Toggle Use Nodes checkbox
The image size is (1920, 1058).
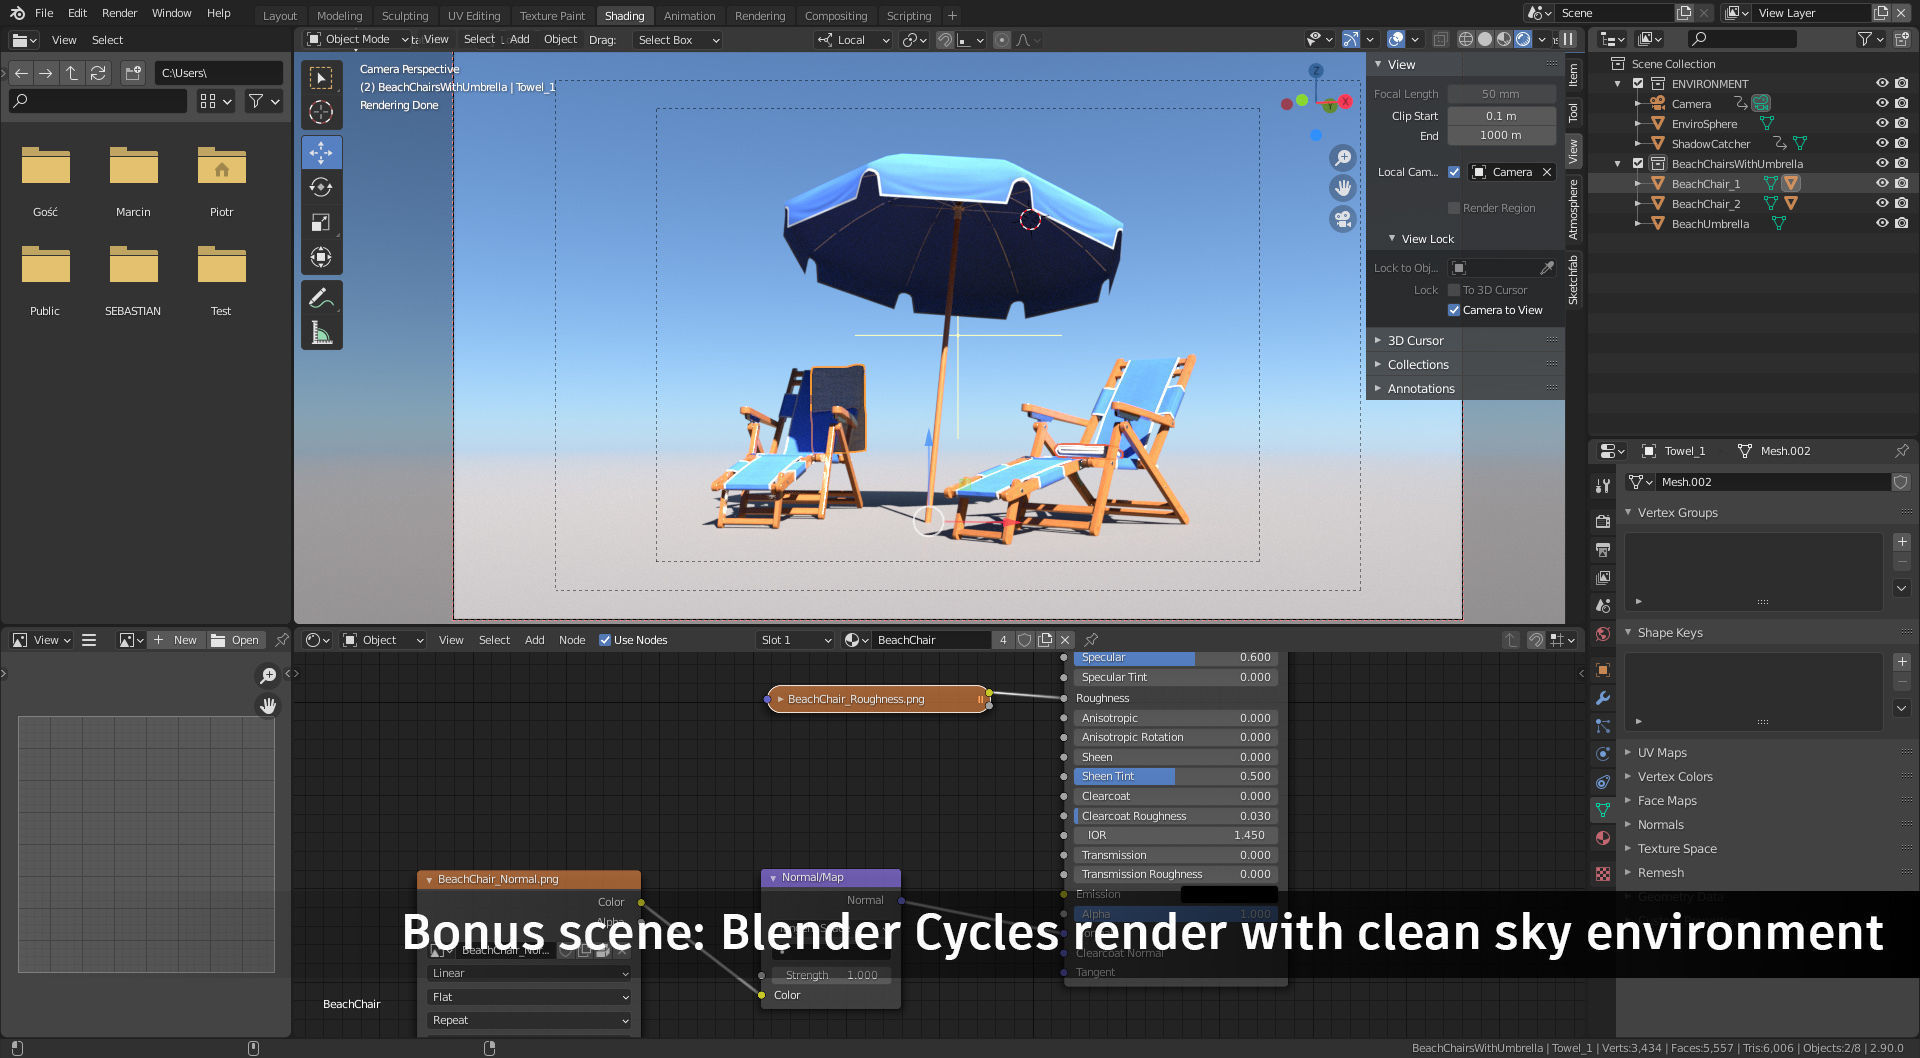(x=605, y=640)
